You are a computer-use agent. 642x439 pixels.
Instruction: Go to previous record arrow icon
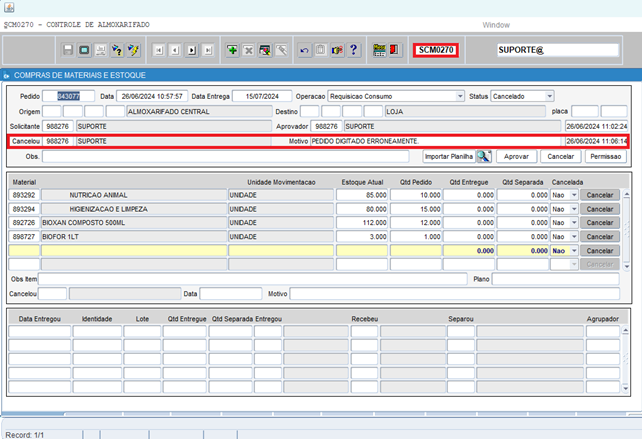[175, 50]
